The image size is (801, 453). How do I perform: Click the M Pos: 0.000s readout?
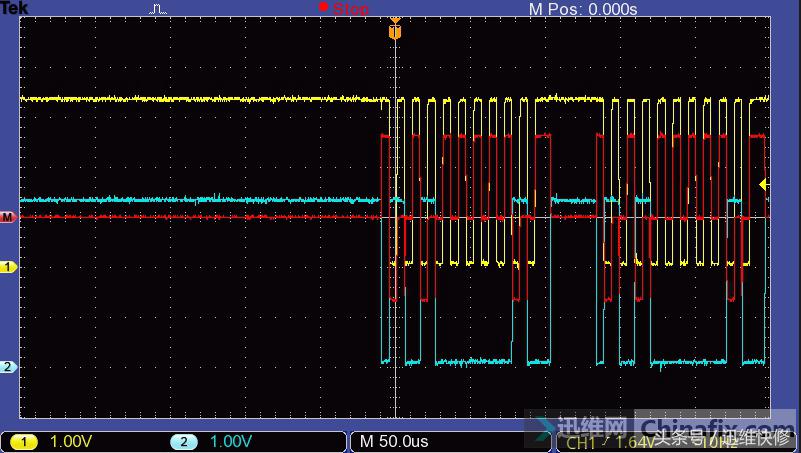click(582, 9)
